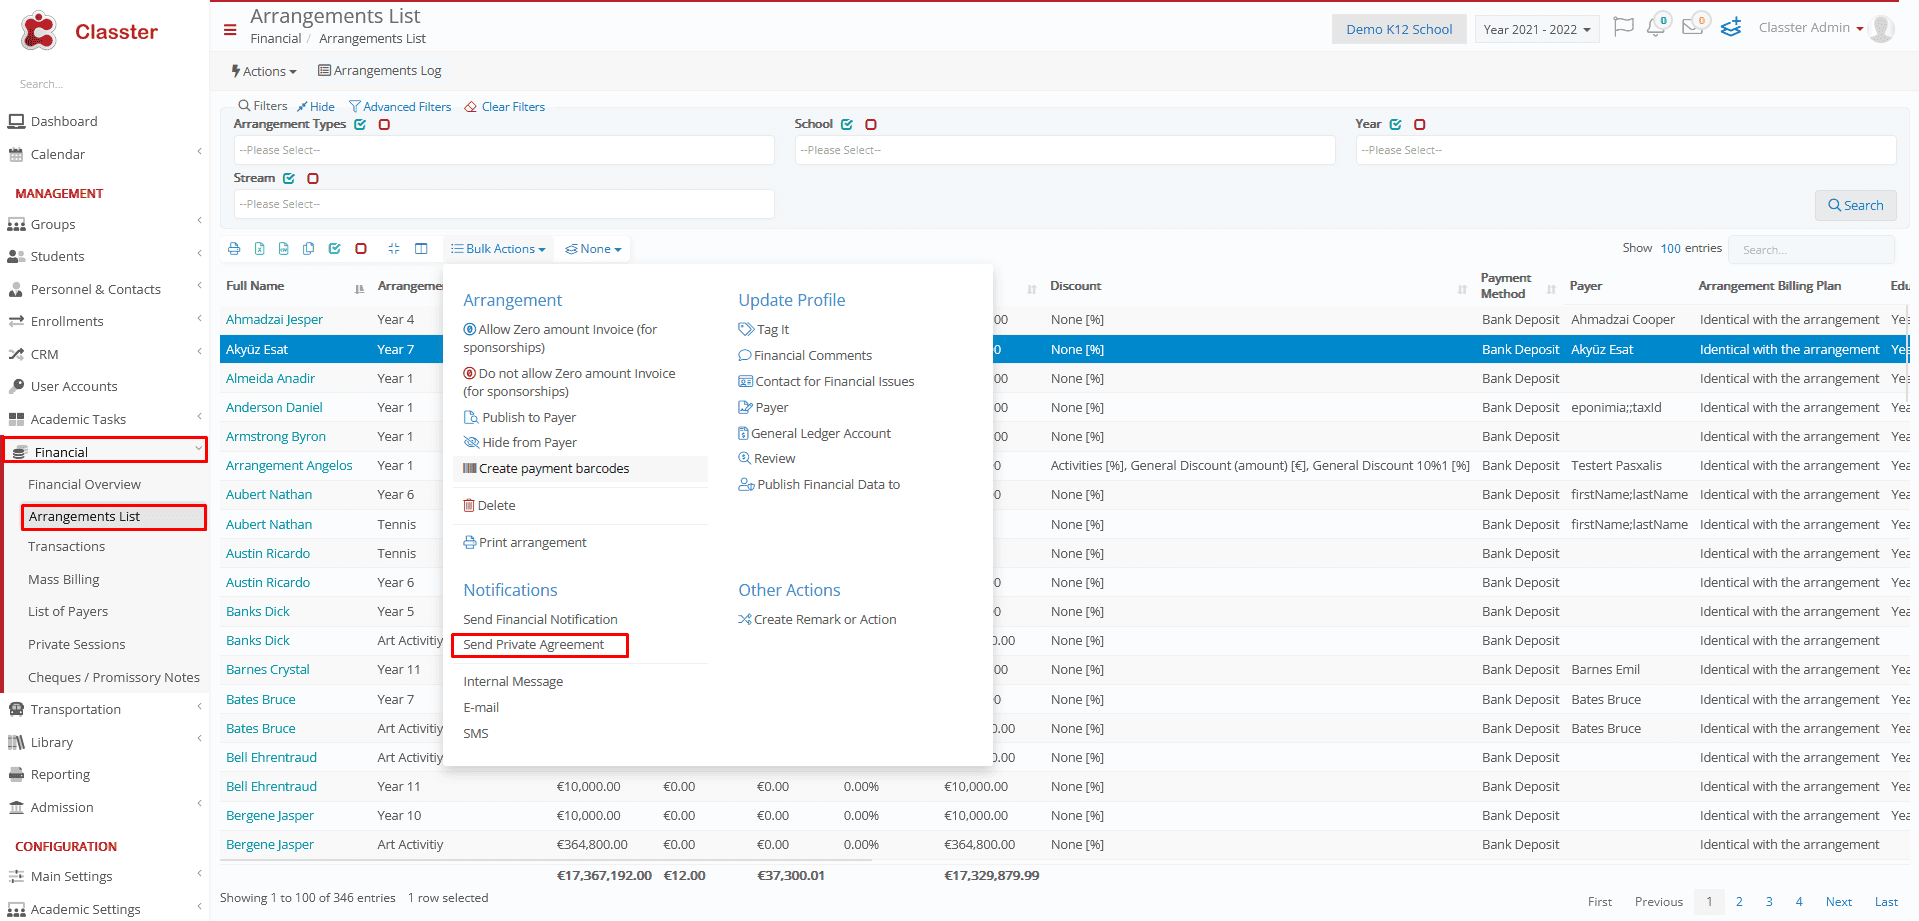Click the table toolbar red deselect-all icon

click(x=361, y=249)
